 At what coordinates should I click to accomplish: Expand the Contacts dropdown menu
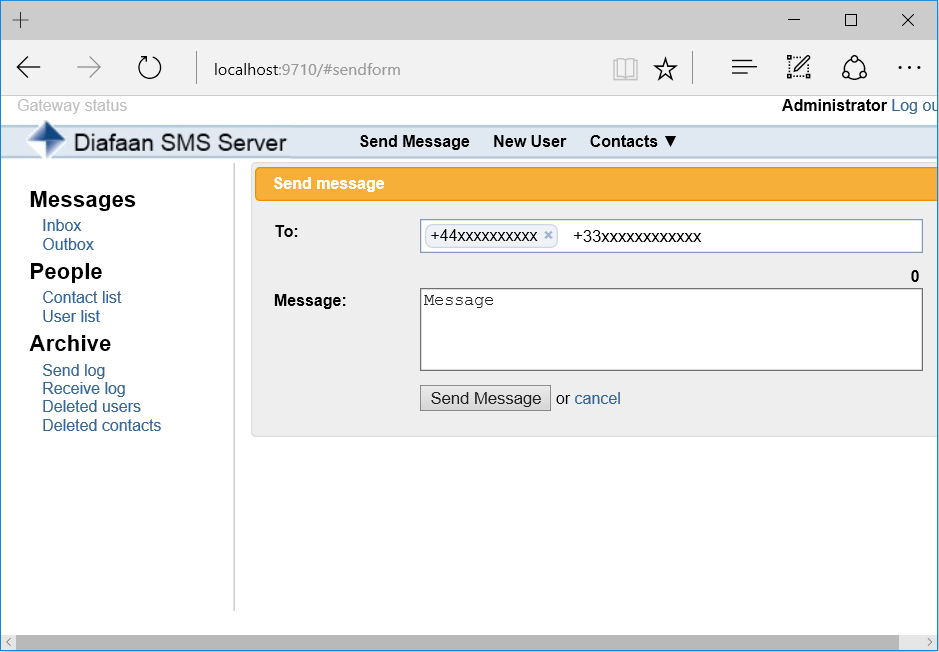pyautogui.click(x=632, y=141)
